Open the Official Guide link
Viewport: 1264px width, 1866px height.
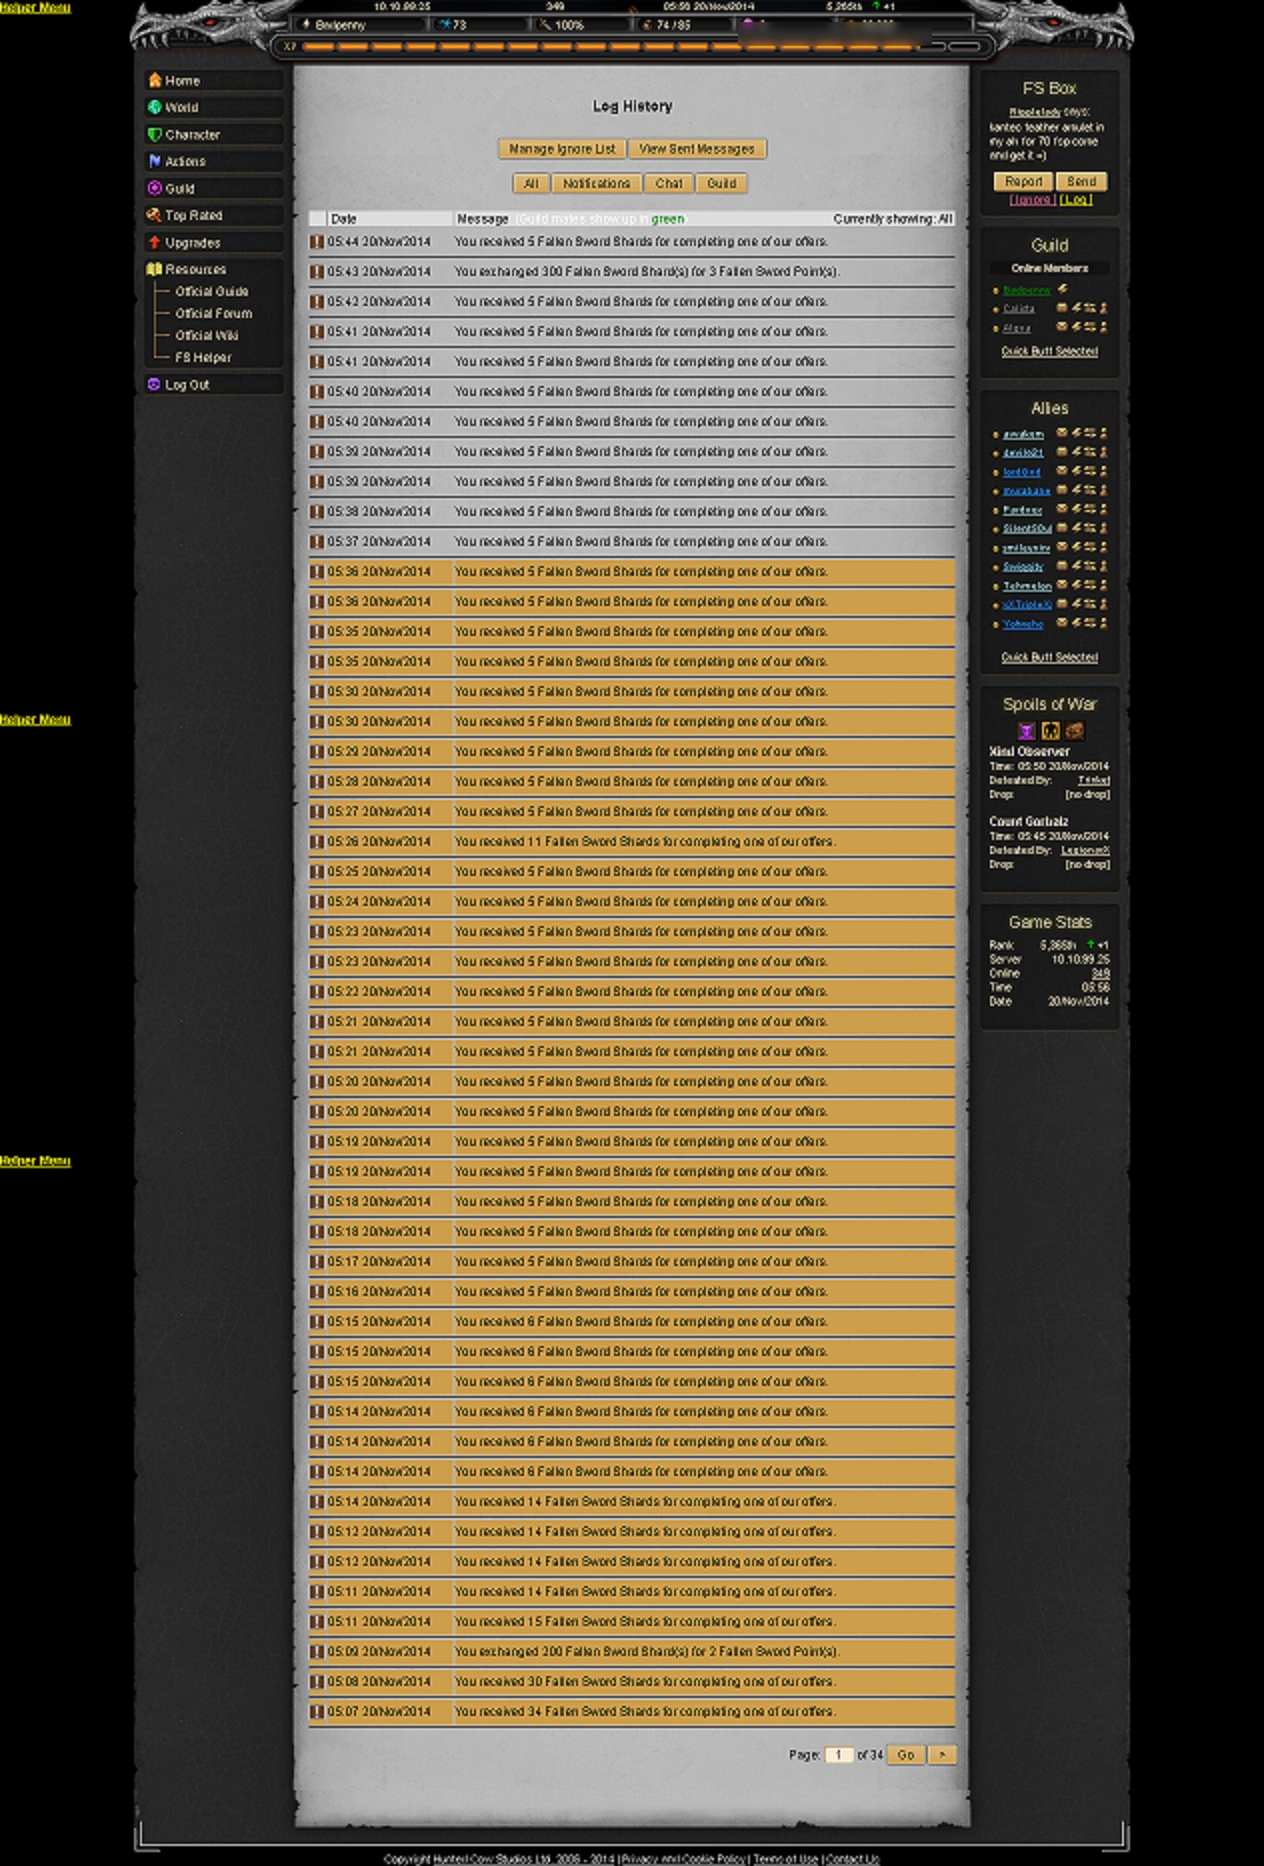coord(212,292)
